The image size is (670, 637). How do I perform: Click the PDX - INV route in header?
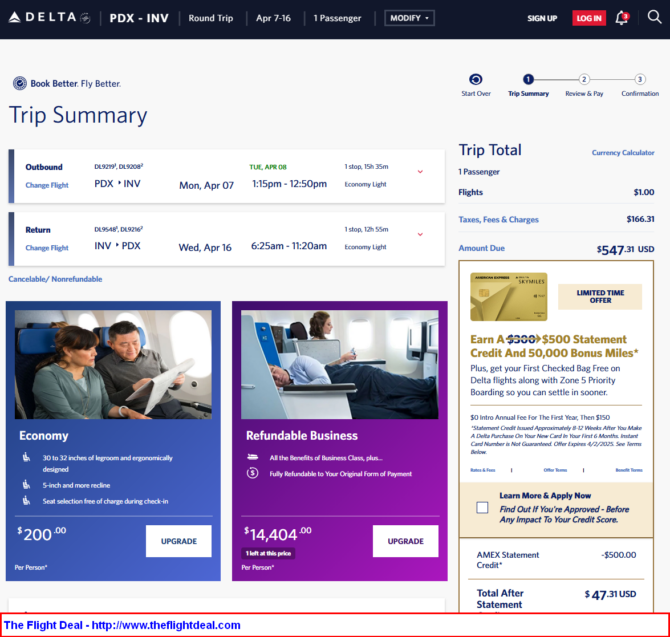pyautogui.click(x=139, y=18)
